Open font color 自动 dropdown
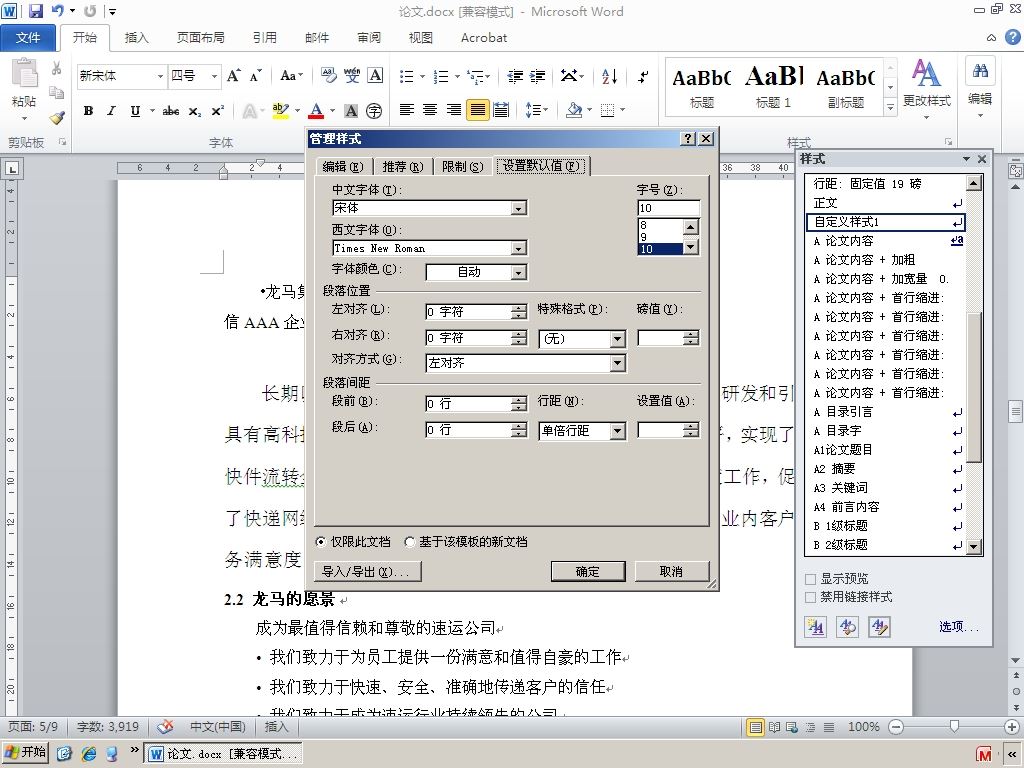 pos(519,272)
